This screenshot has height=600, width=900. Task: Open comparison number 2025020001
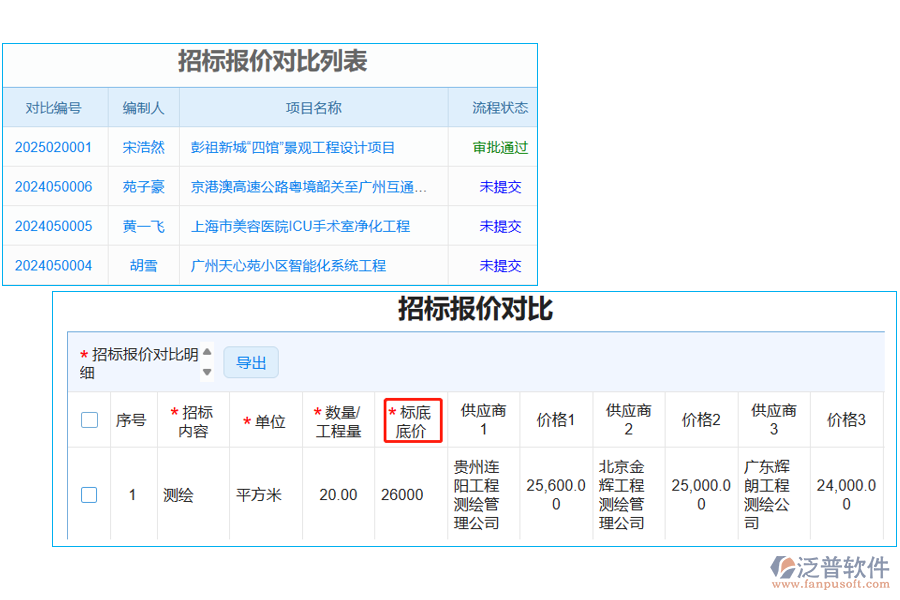pos(55,147)
